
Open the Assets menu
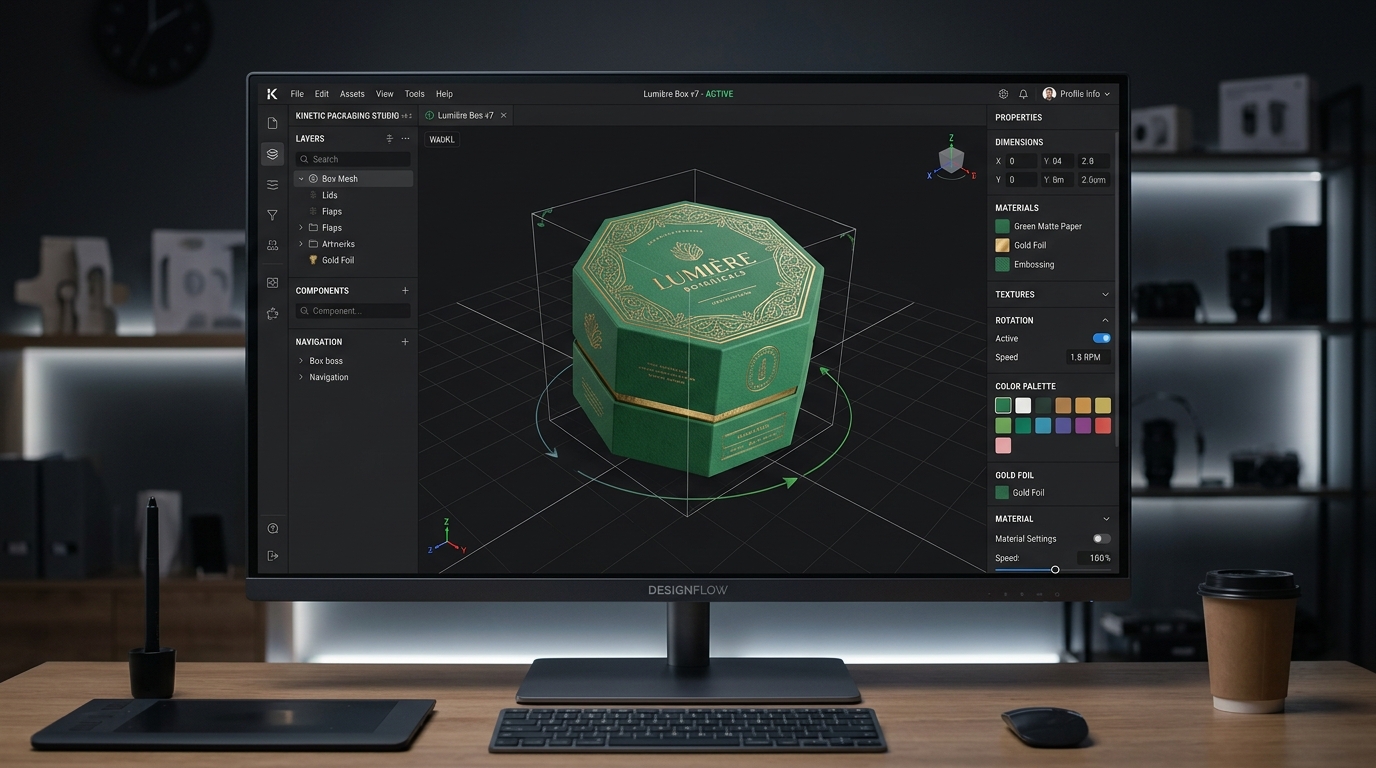pyautogui.click(x=352, y=94)
